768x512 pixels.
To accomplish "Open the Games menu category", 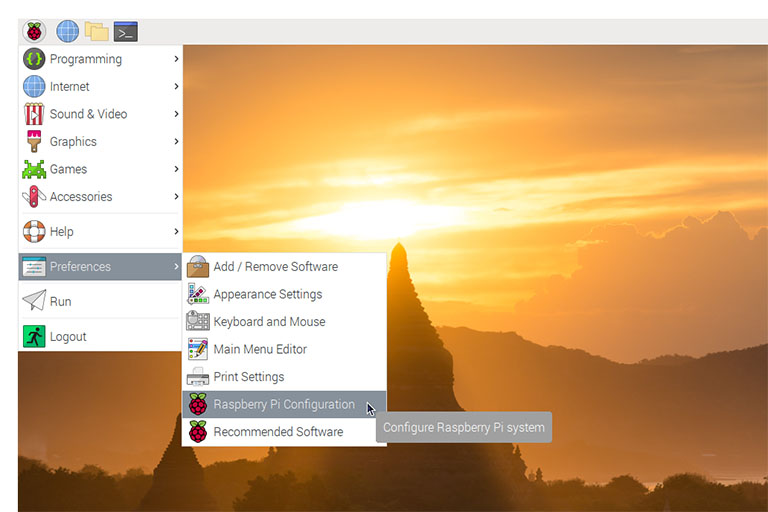I will pos(100,169).
